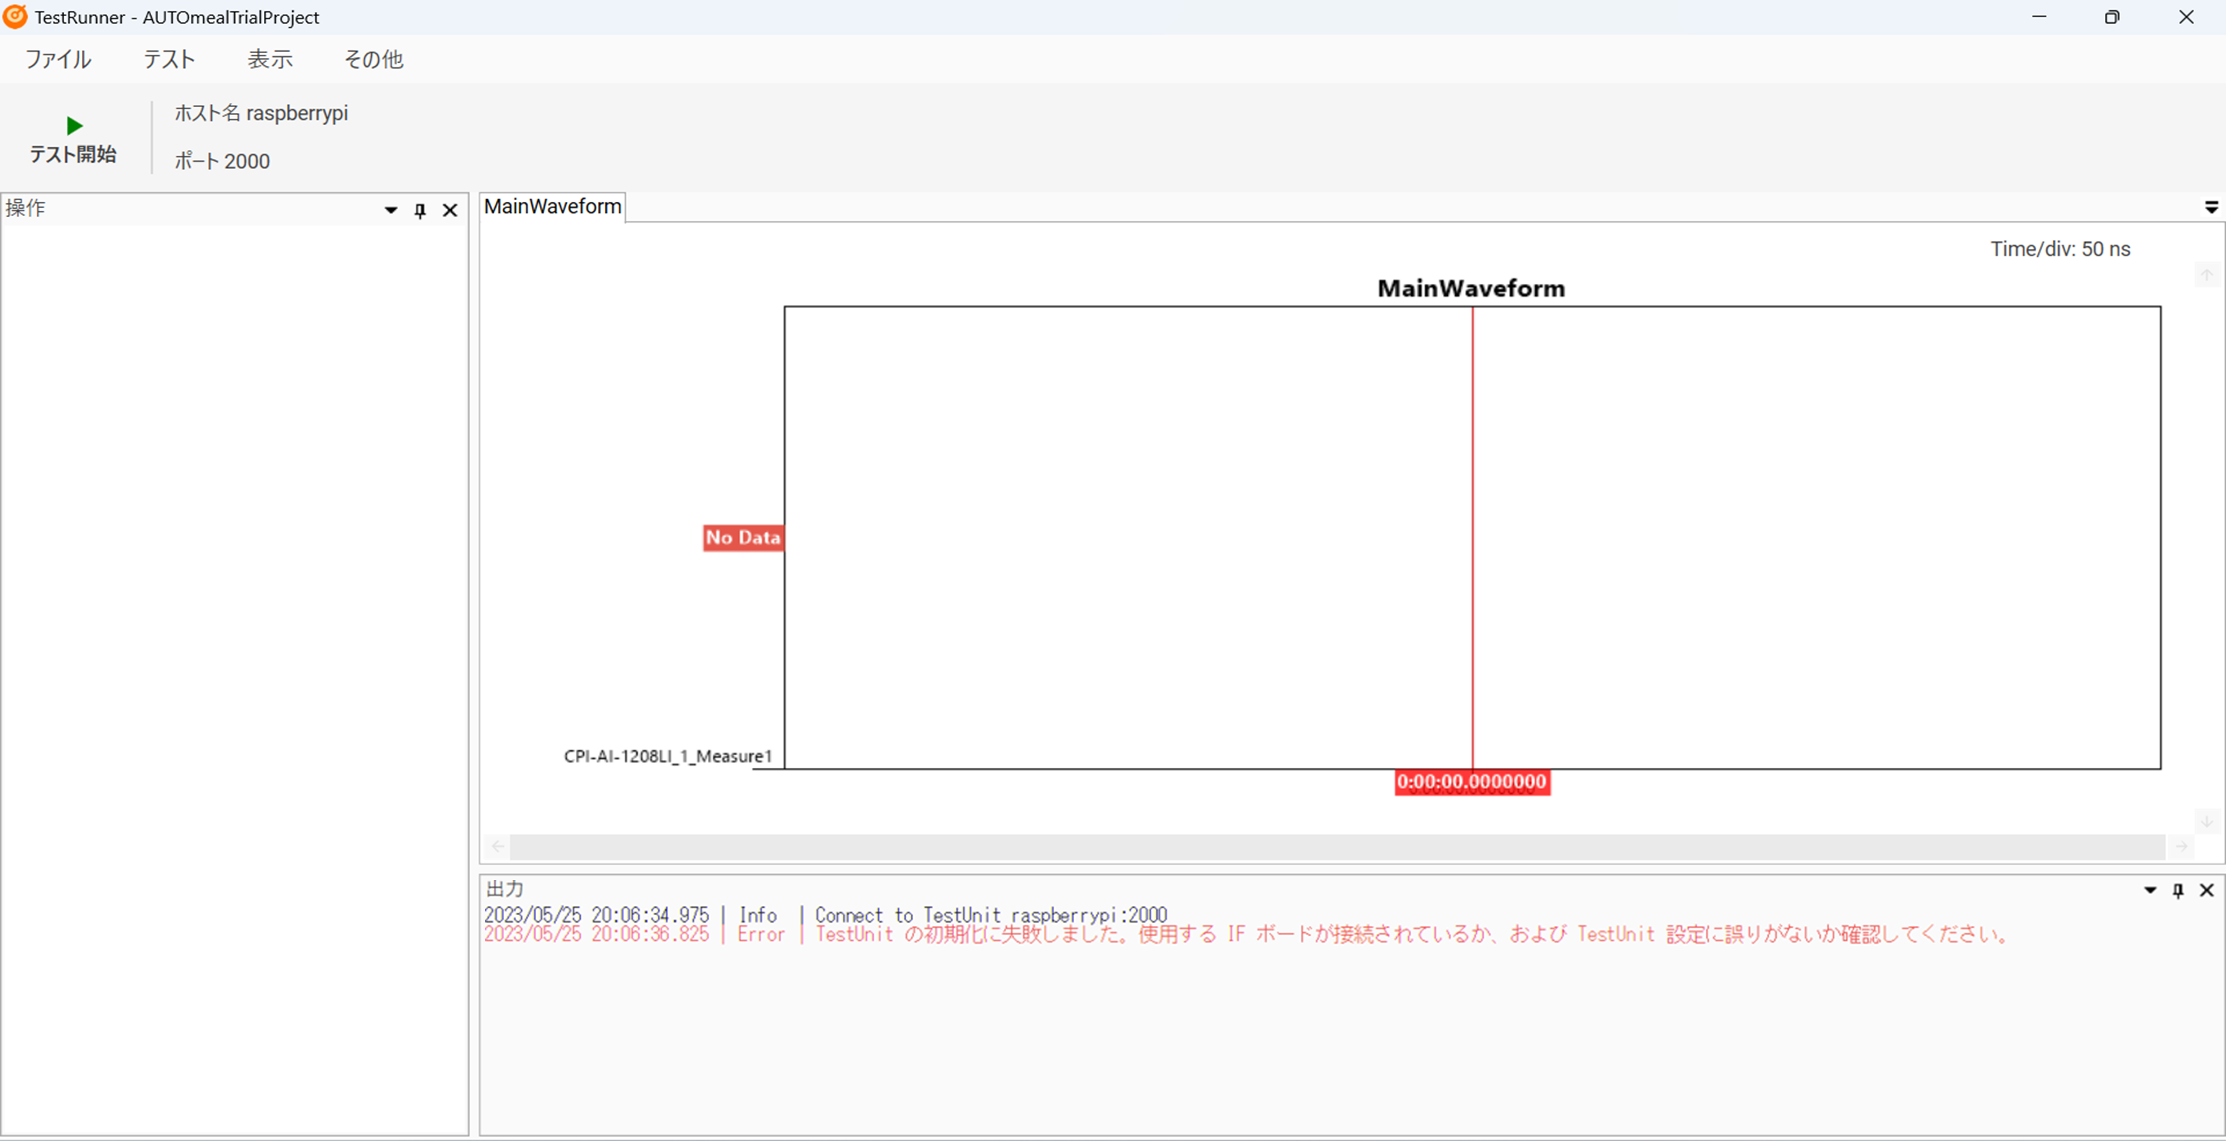Select the CPI-AI-1208LI_1_Measure1 channel label
The width and height of the screenshot is (2226, 1141).
667,757
